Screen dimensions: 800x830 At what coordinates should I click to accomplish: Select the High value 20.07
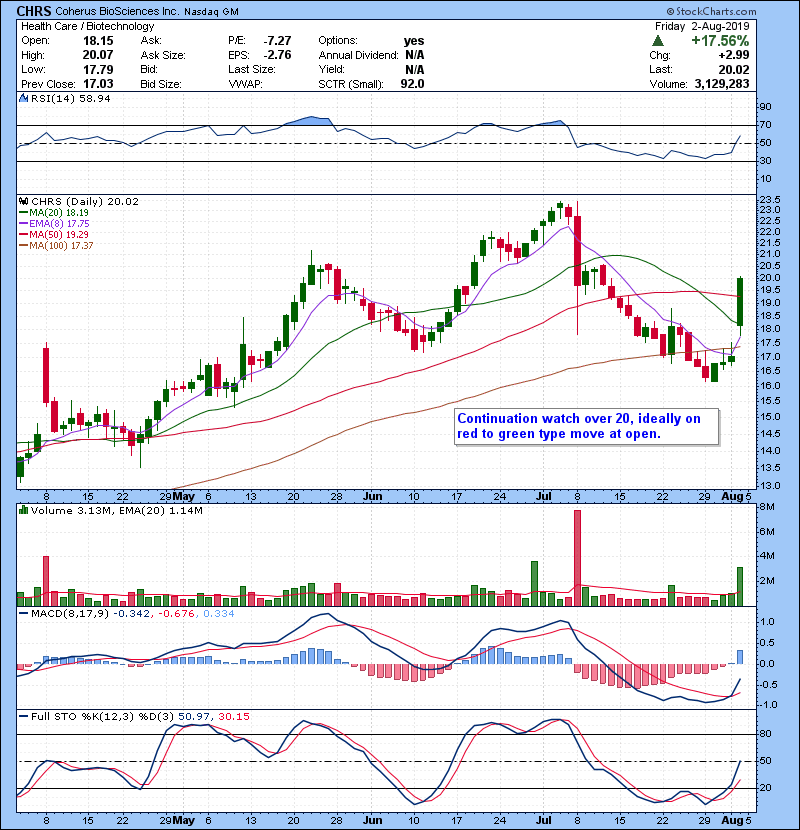point(98,55)
